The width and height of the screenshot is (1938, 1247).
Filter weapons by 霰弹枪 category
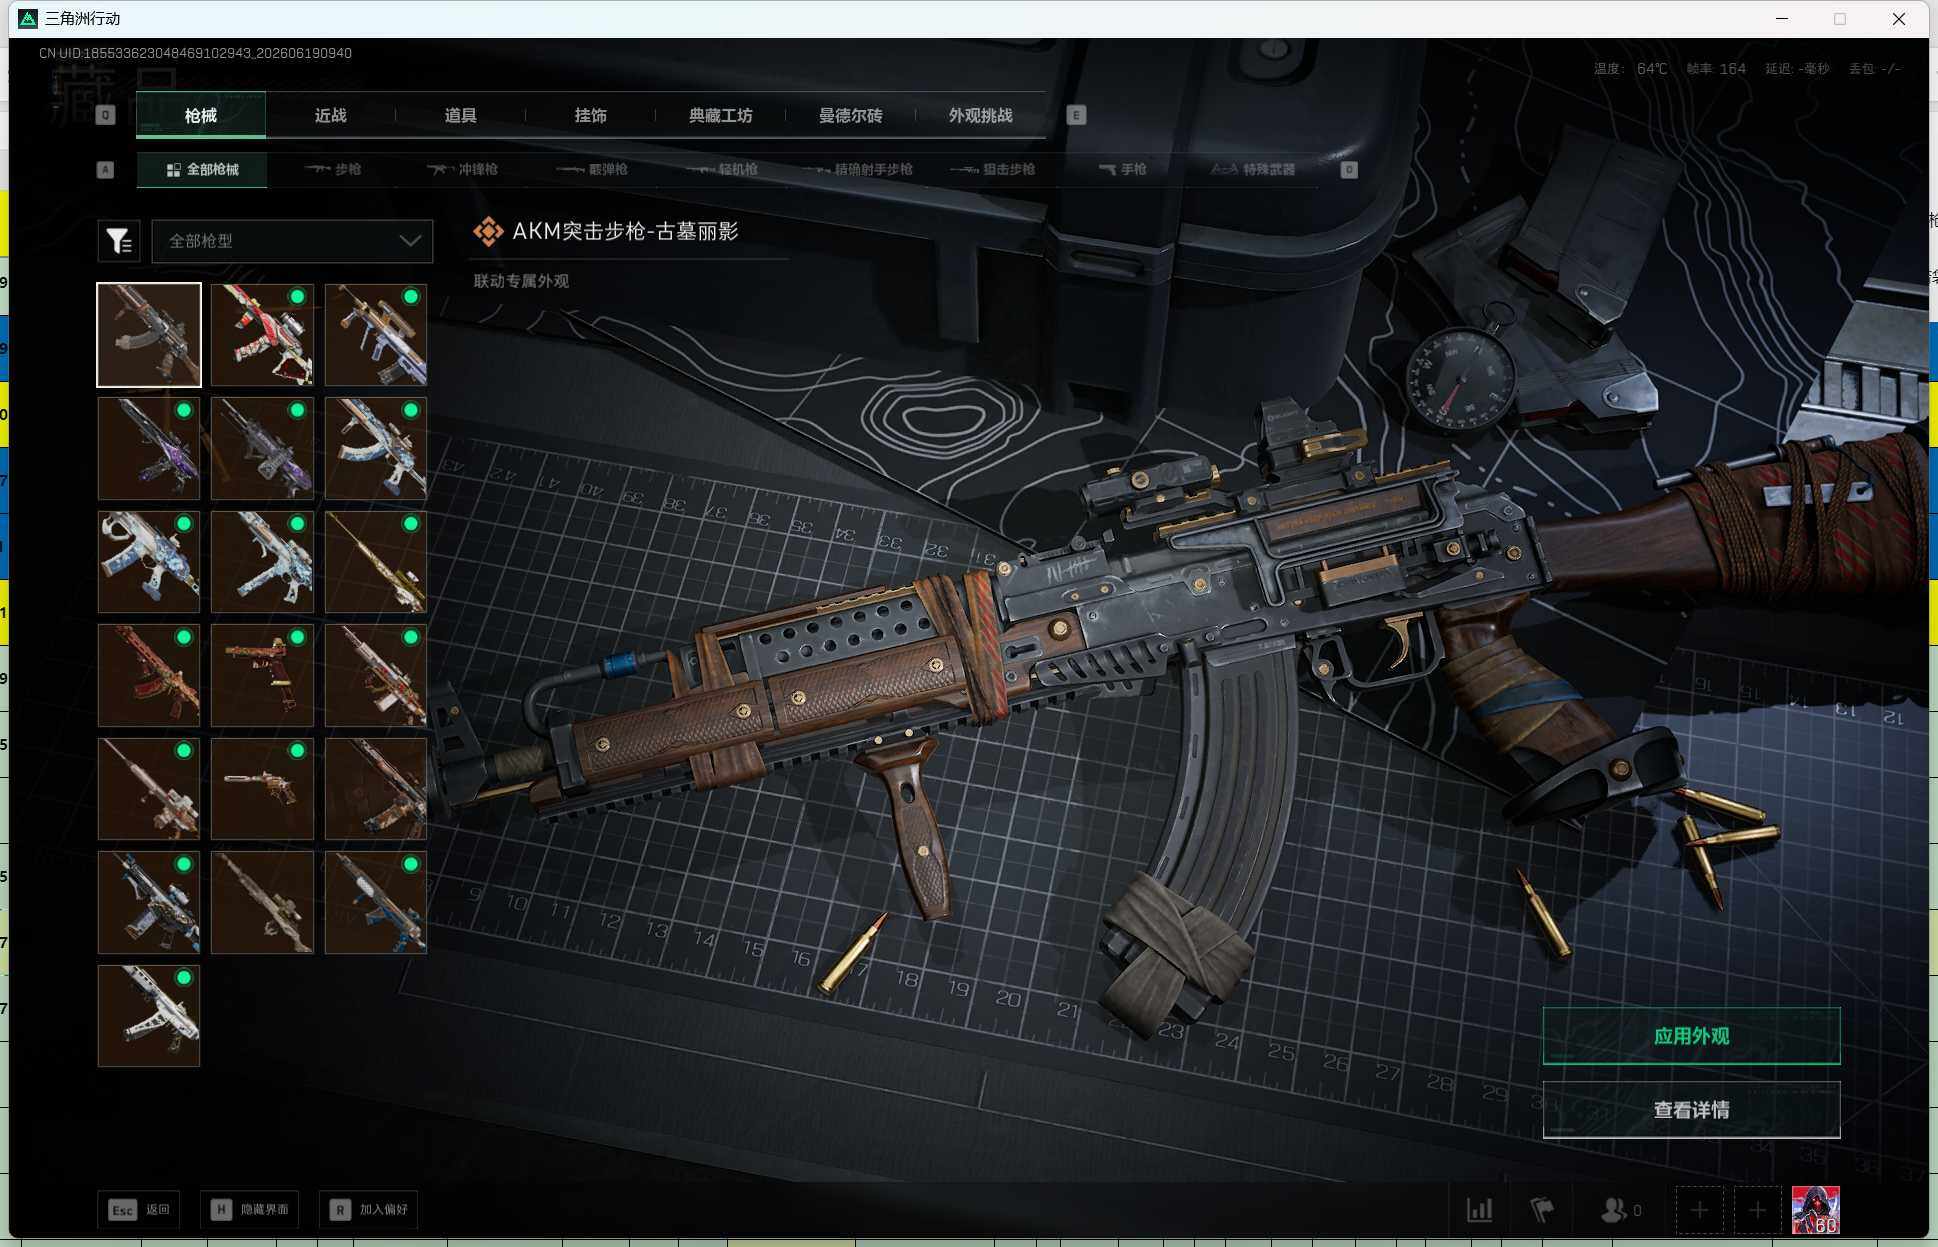click(592, 170)
